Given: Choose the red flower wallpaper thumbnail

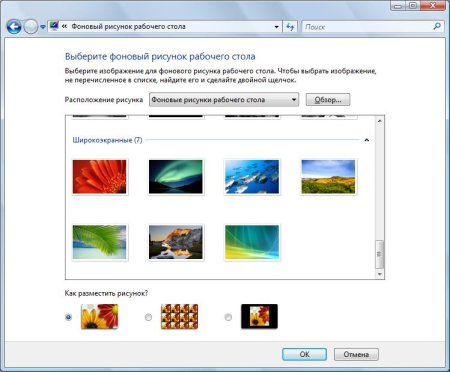Looking at the screenshot, I should point(100,177).
